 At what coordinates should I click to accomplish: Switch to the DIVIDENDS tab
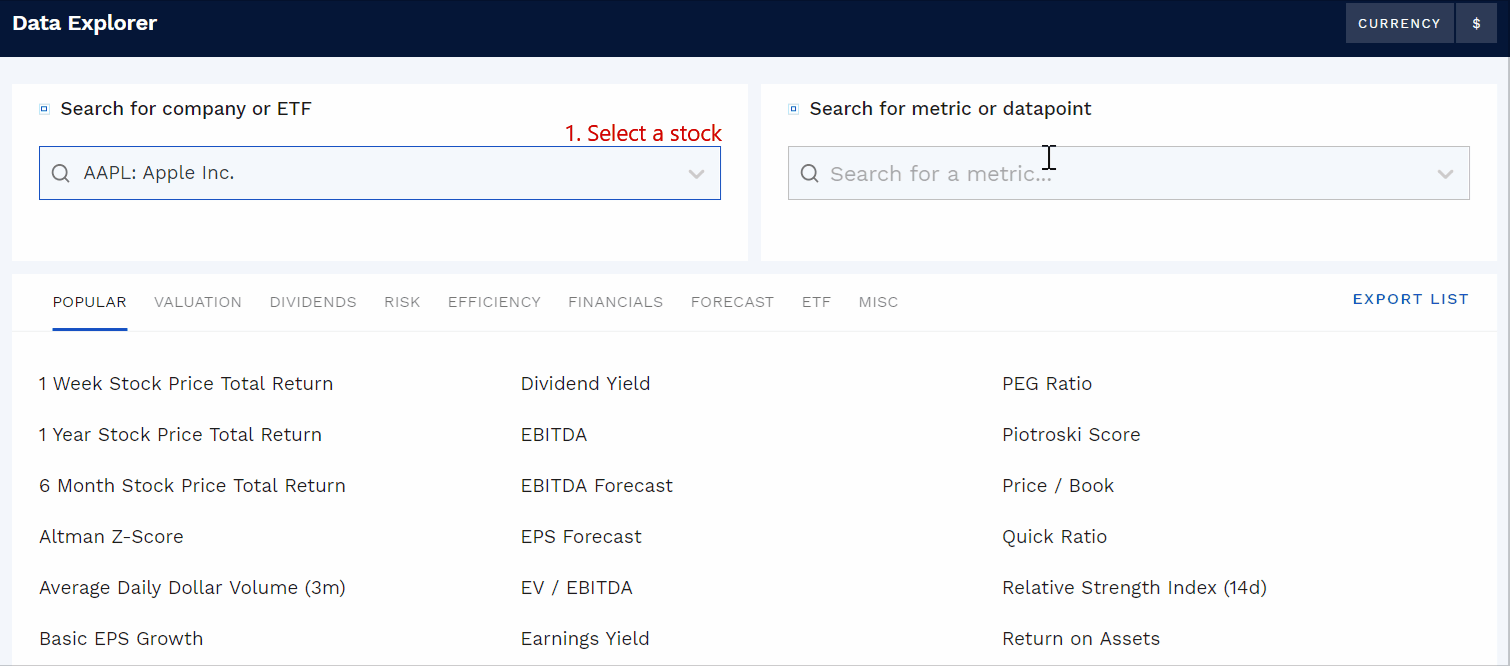(313, 302)
